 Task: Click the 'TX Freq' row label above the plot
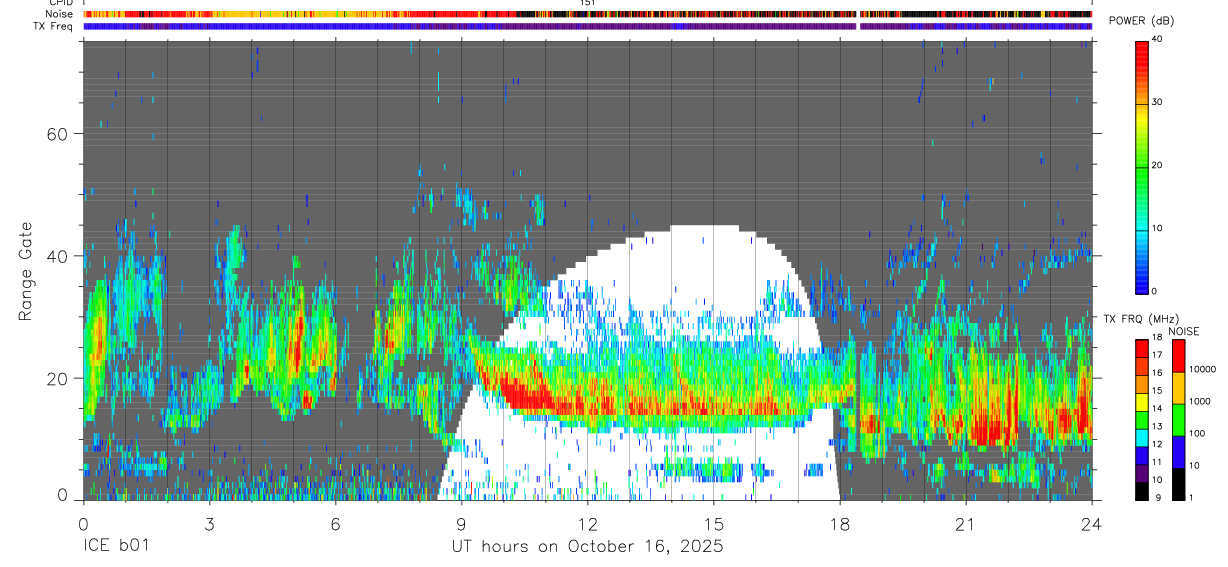click(x=53, y=26)
